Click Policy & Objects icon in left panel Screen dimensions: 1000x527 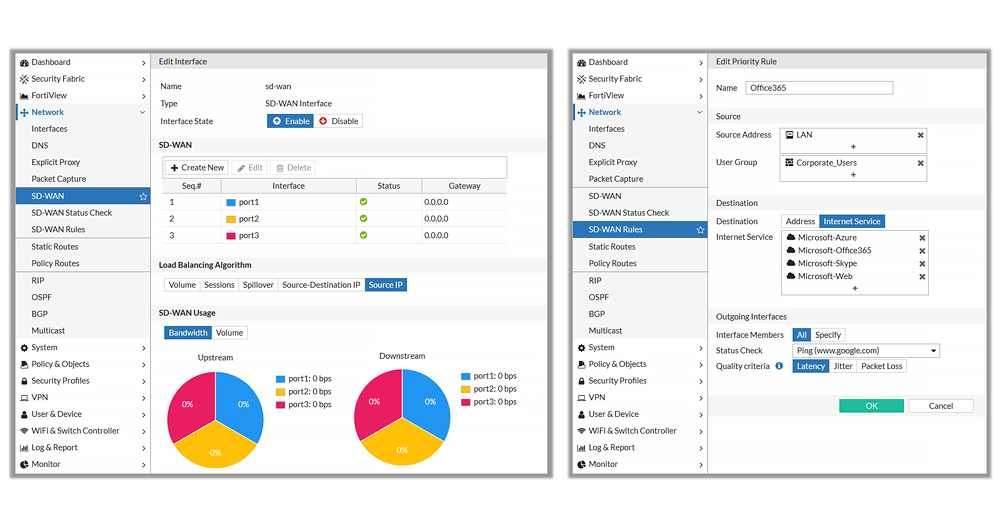click(x=24, y=364)
